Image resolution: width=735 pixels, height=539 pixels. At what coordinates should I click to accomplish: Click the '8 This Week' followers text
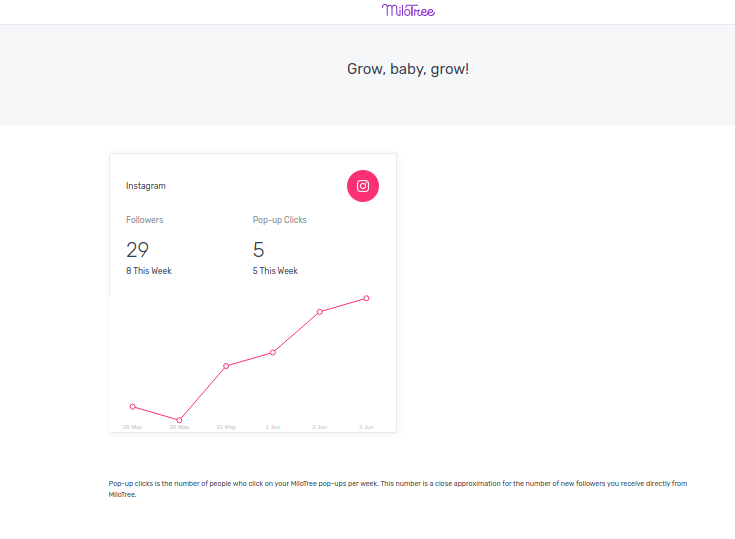[x=149, y=271]
